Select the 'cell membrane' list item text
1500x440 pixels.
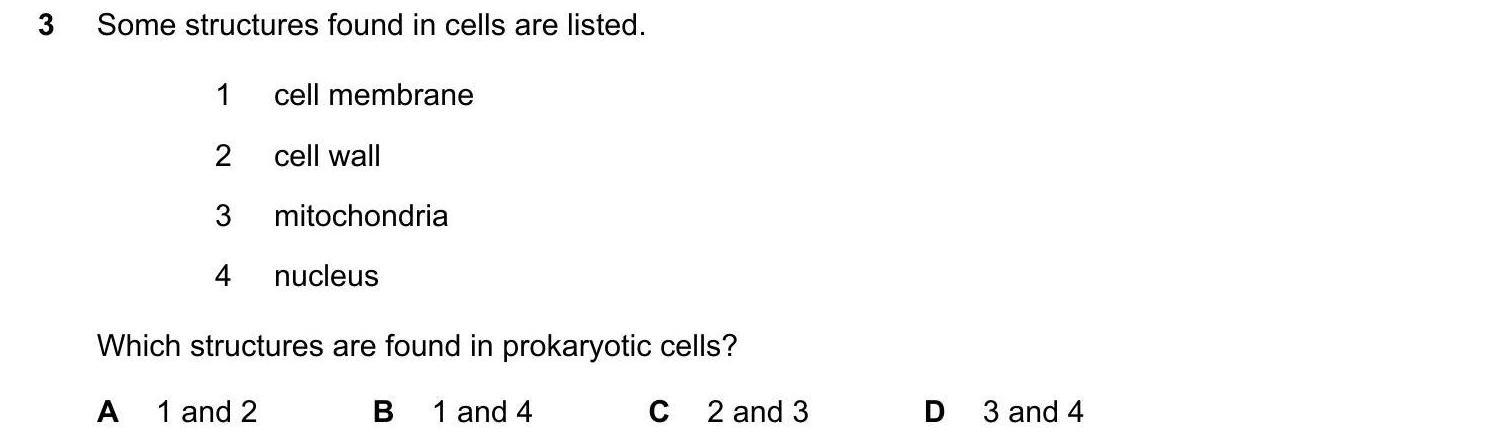coord(373,96)
